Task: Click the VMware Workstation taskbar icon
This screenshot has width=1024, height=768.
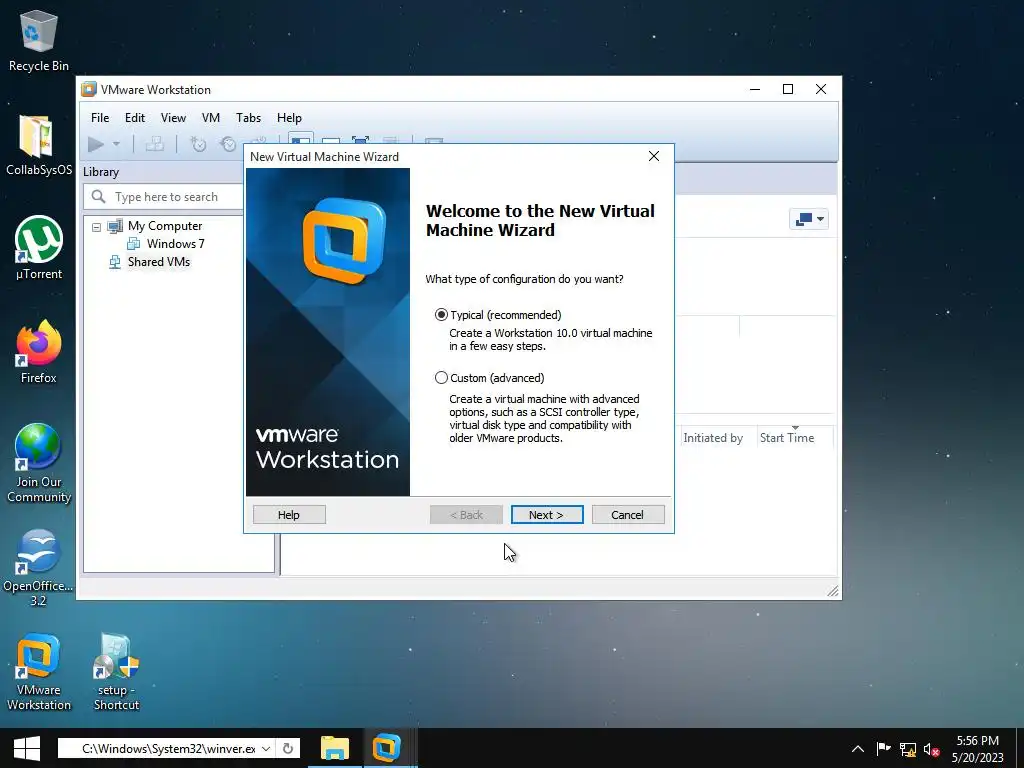Action: click(386, 748)
